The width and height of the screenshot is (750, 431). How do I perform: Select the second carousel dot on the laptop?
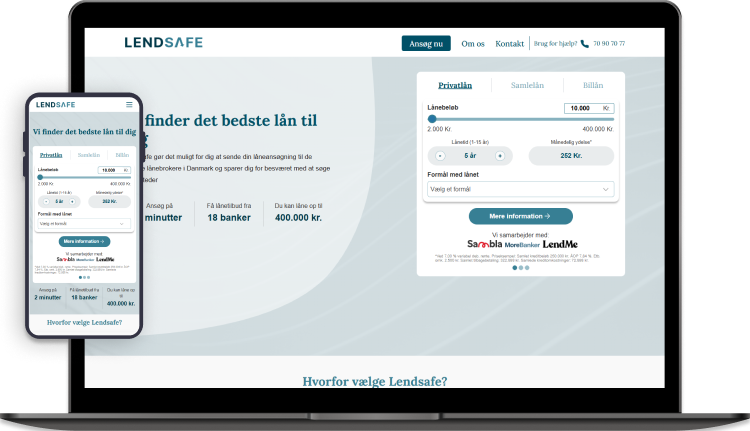[x=521, y=268]
